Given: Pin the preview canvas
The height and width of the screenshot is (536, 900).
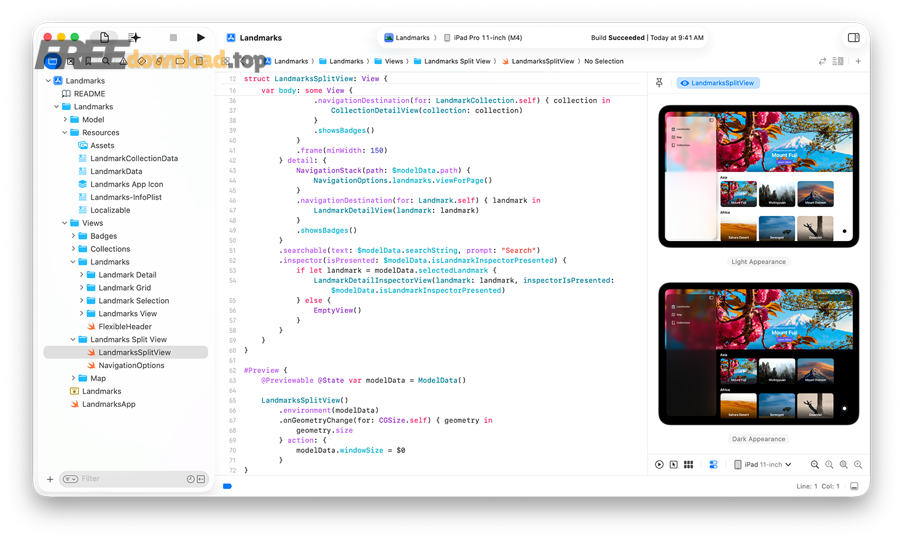Looking at the screenshot, I should [659, 83].
